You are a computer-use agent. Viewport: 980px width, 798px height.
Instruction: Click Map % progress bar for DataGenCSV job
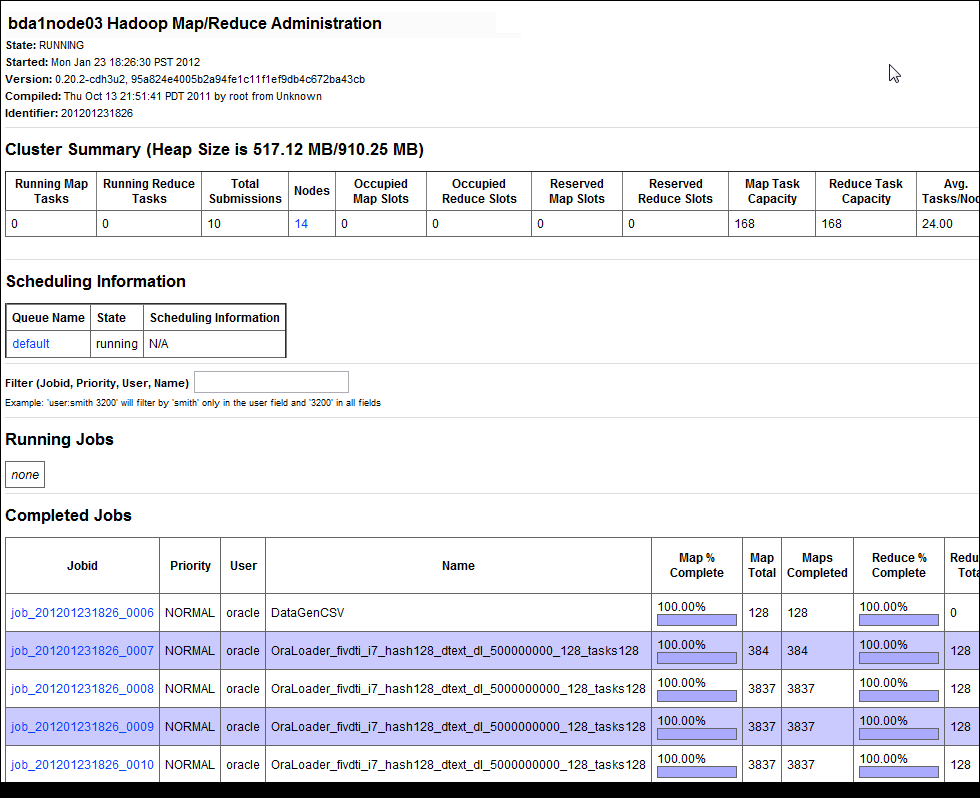coord(696,620)
